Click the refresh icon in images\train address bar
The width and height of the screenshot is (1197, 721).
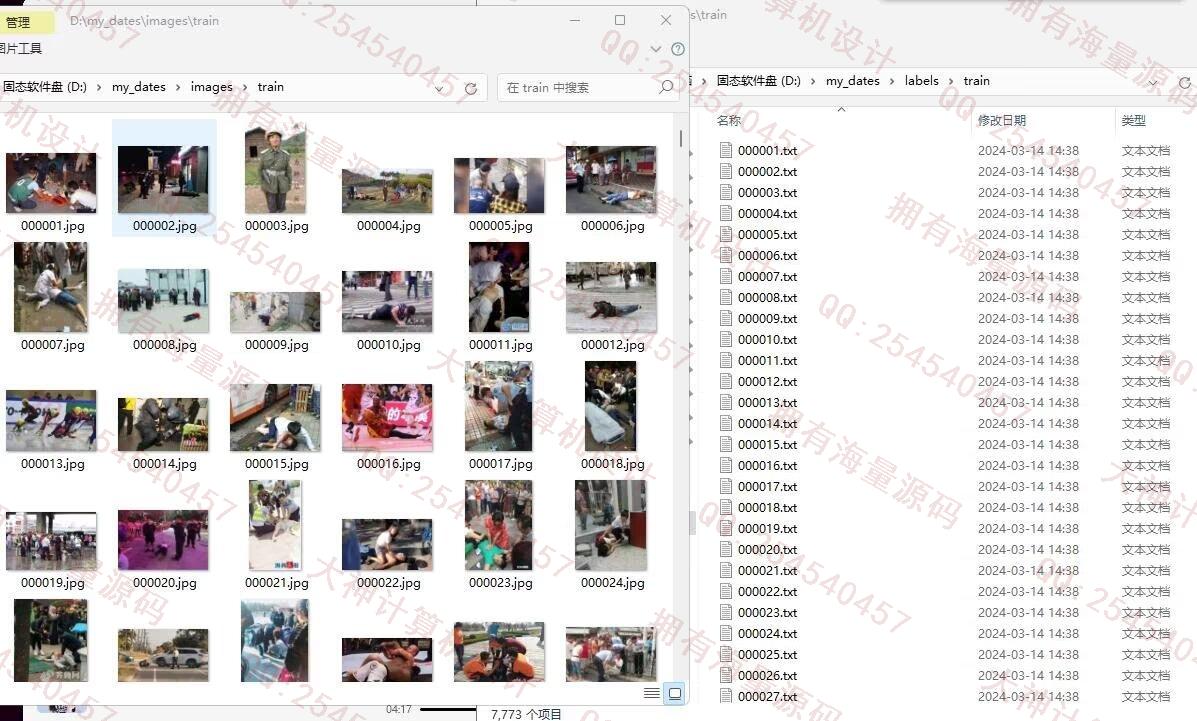click(471, 88)
